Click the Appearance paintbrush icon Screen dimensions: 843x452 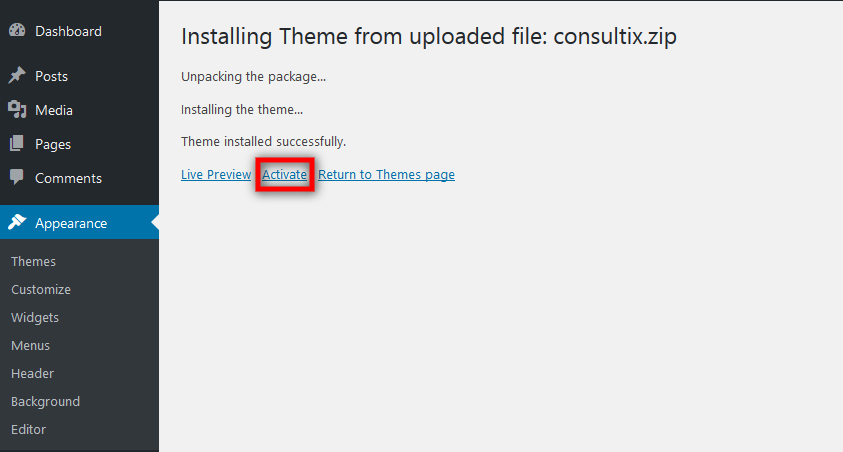[x=17, y=223]
